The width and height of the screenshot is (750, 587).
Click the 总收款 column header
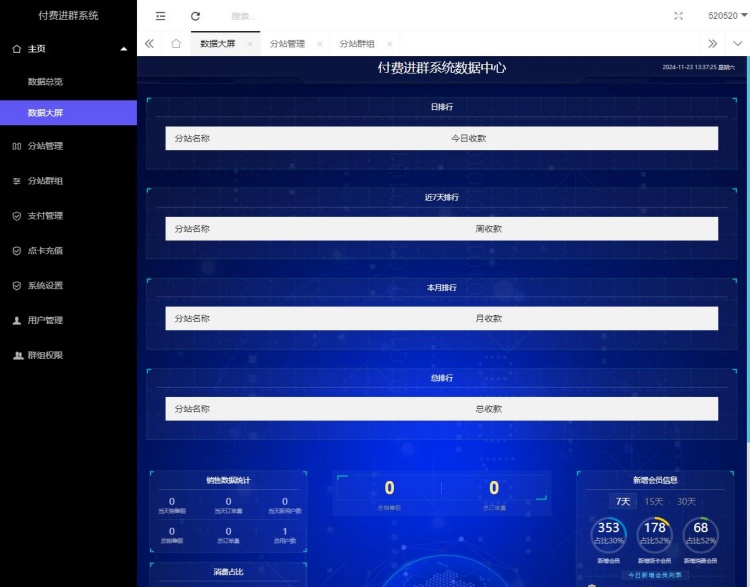[x=488, y=409]
